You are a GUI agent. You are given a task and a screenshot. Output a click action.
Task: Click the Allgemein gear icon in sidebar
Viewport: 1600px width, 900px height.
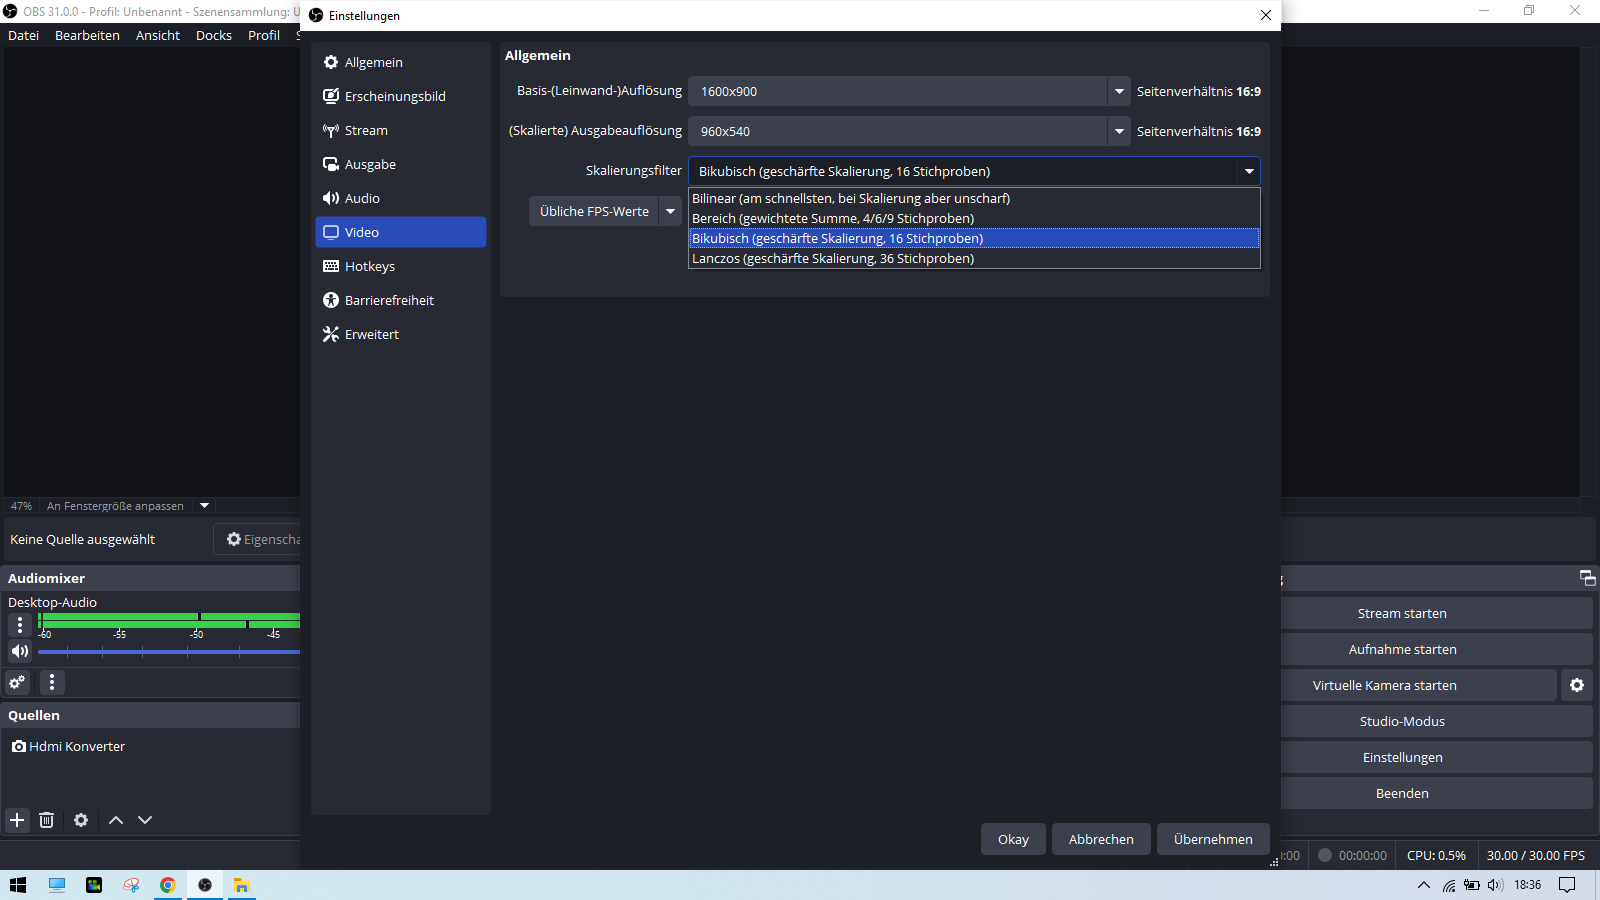[x=331, y=62]
